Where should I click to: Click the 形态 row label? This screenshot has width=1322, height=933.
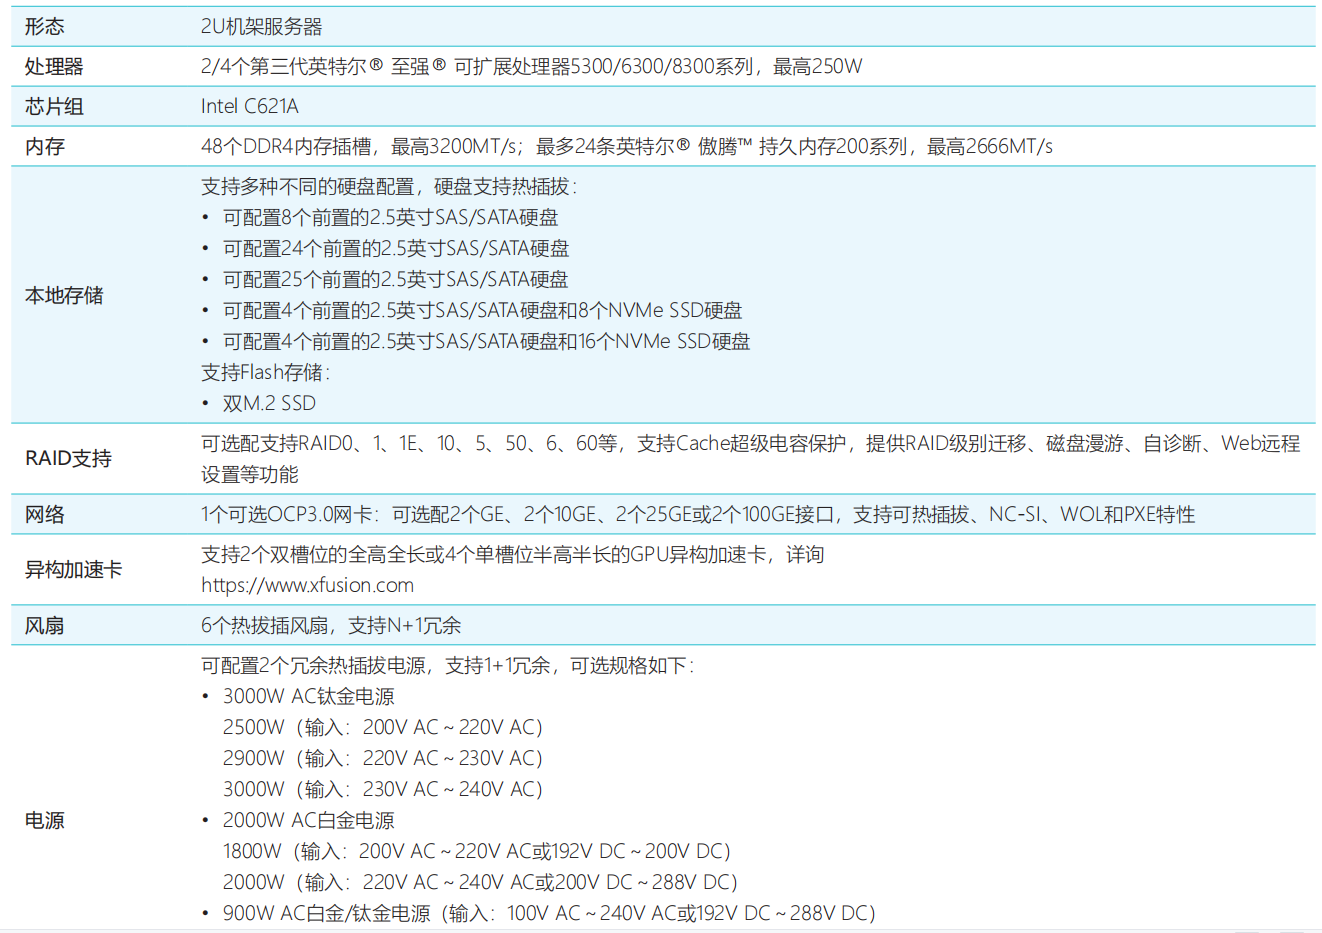[45, 27]
